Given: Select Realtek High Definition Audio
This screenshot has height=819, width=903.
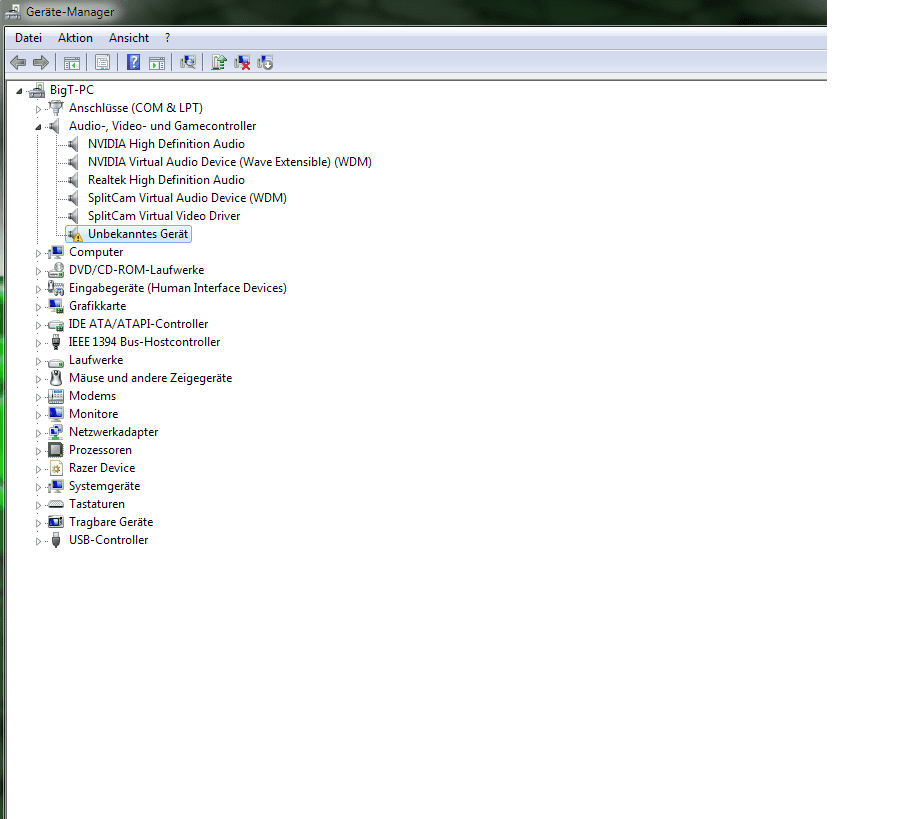Looking at the screenshot, I should pyautogui.click(x=166, y=180).
